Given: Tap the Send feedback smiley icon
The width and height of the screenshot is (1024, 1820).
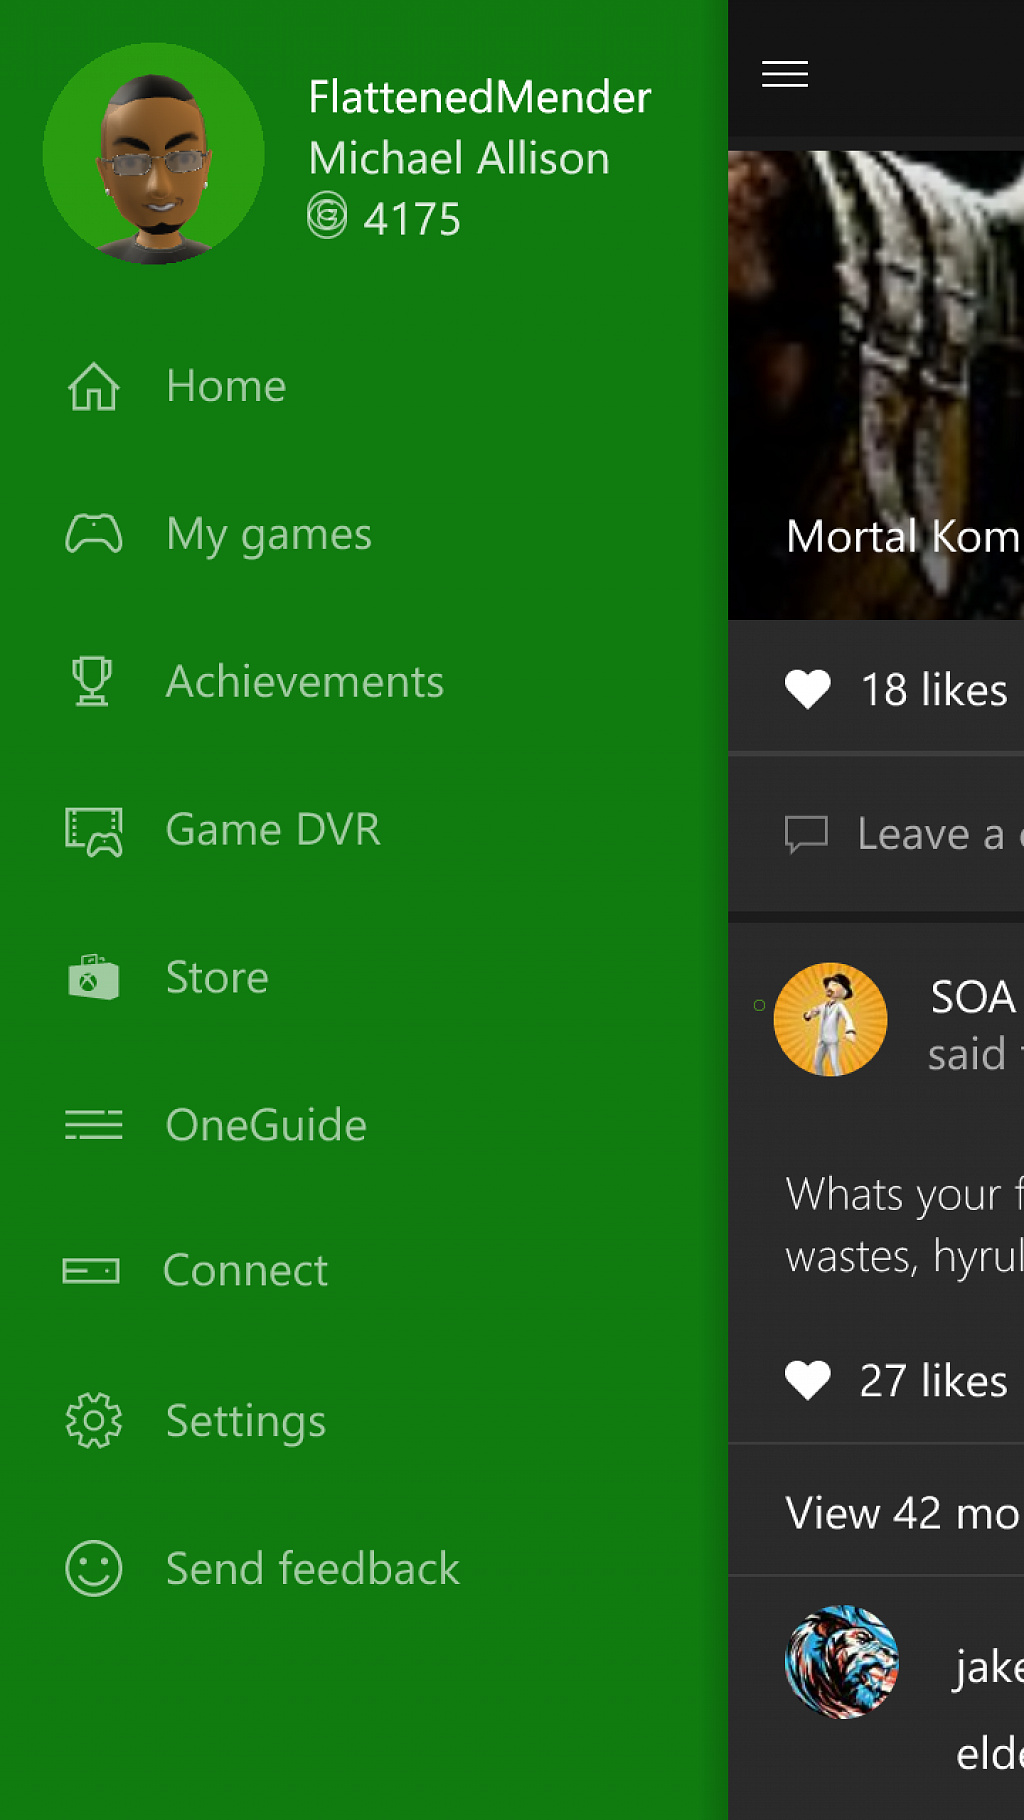Looking at the screenshot, I should [x=93, y=1568].
